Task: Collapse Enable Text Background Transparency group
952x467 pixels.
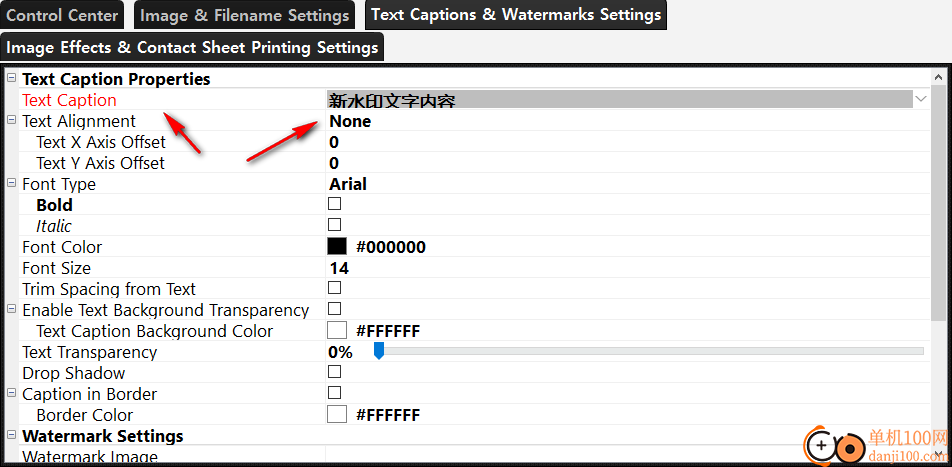Action: click(12, 310)
